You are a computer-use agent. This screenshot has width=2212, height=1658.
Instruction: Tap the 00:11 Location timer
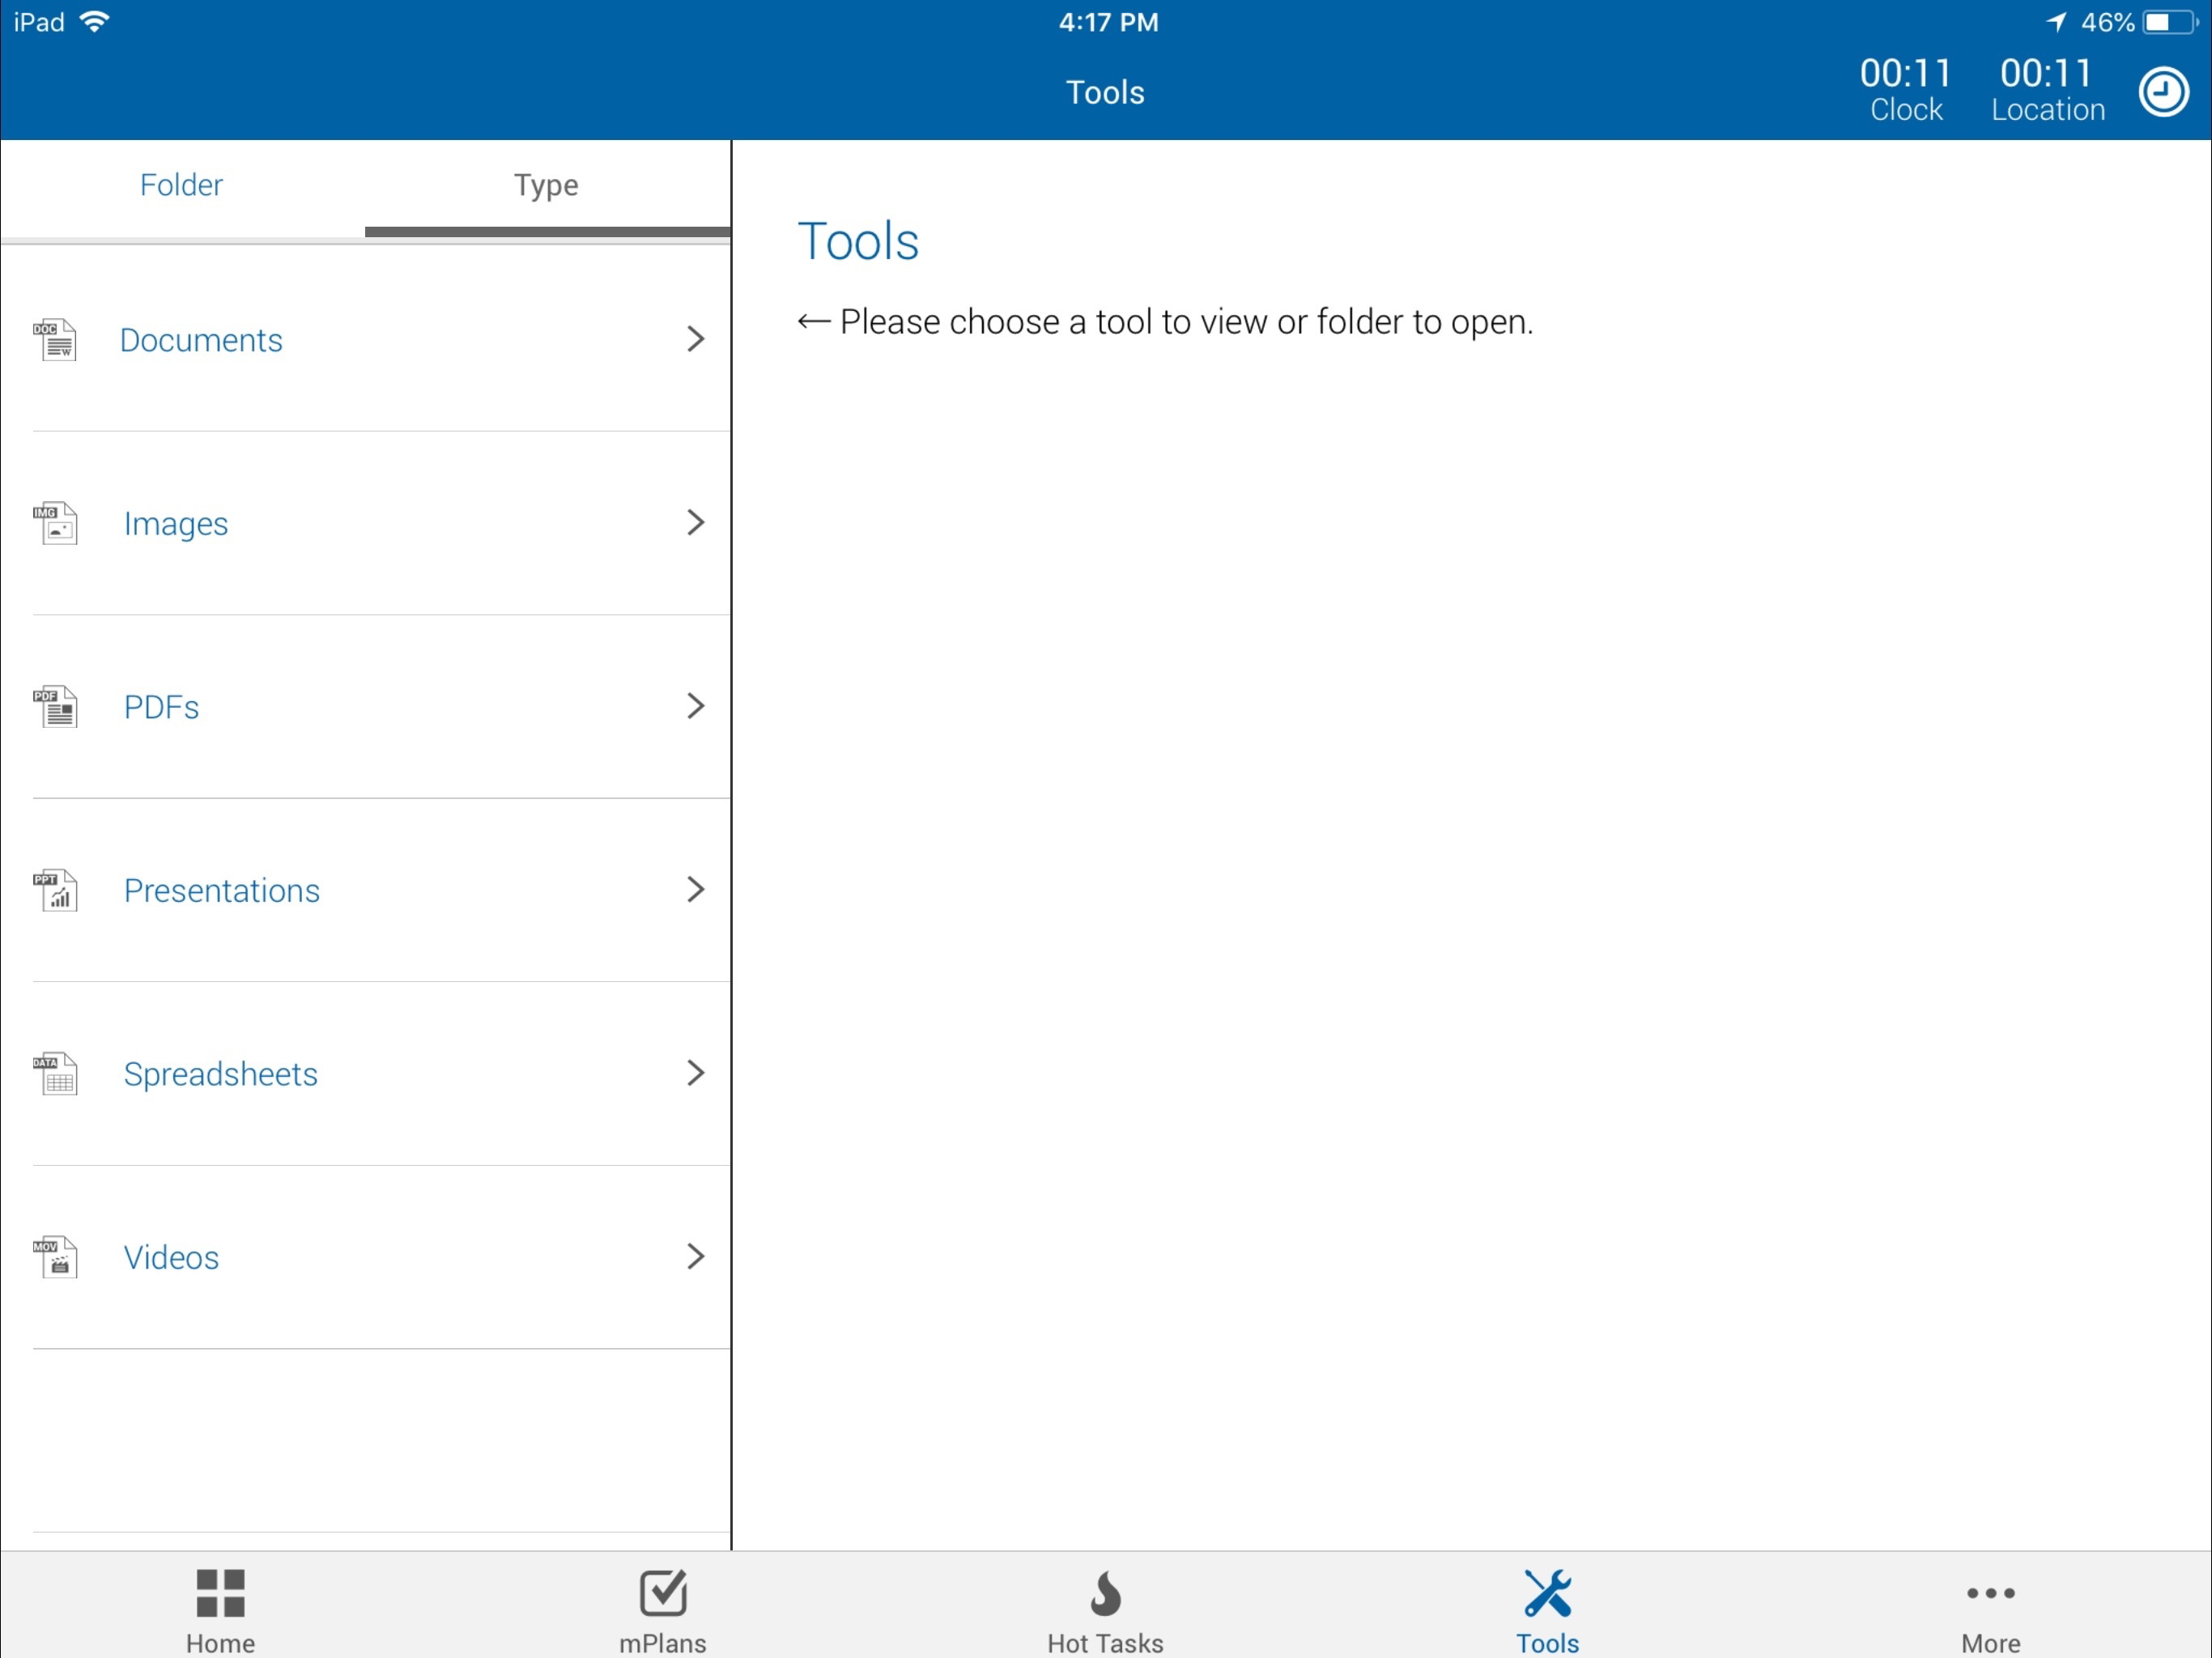point(2047,90)
